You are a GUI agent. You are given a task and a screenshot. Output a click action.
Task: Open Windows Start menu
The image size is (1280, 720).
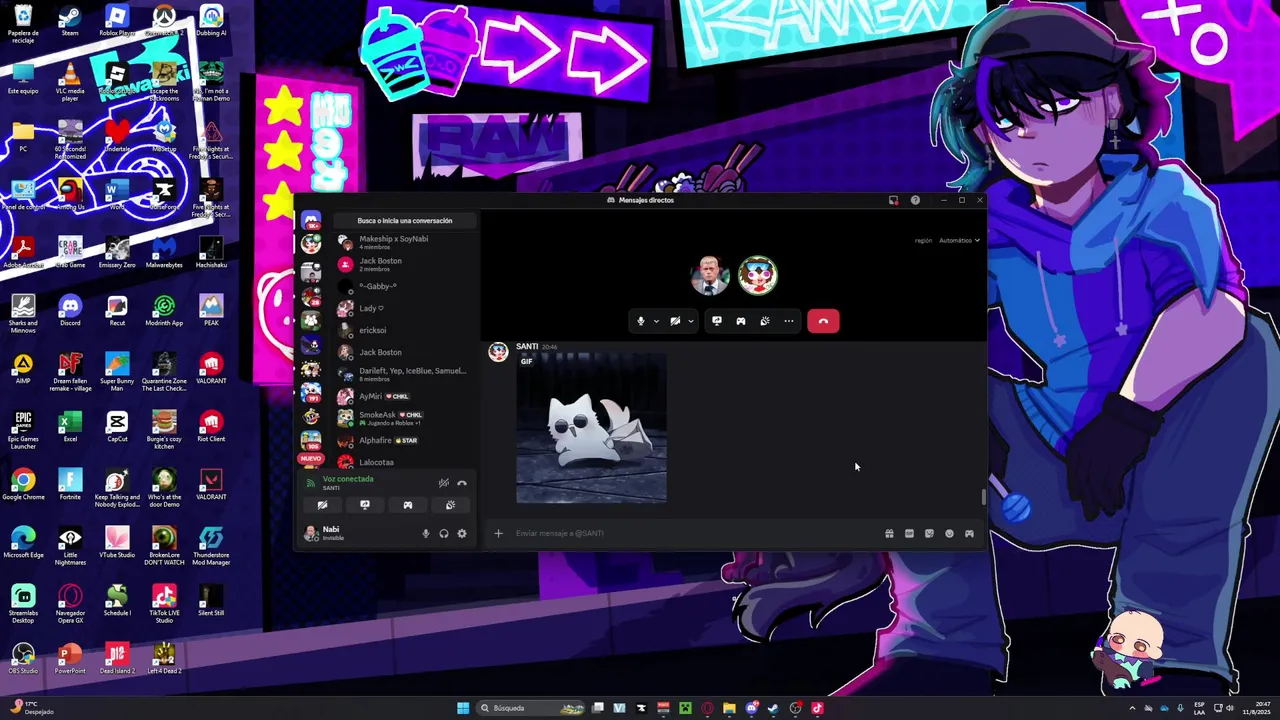click(x=463, y=708)
